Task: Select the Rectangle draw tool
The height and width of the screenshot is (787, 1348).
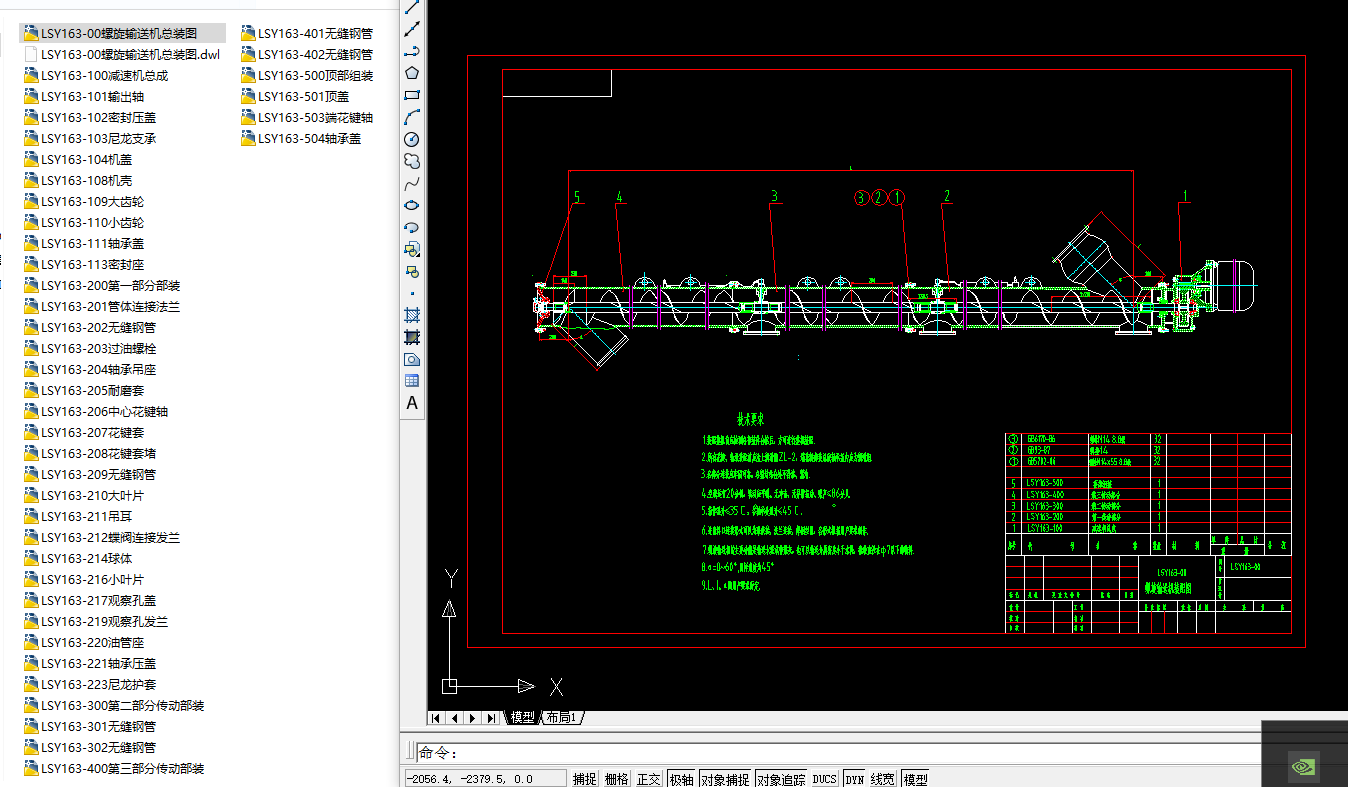Action: pos(411,95)
